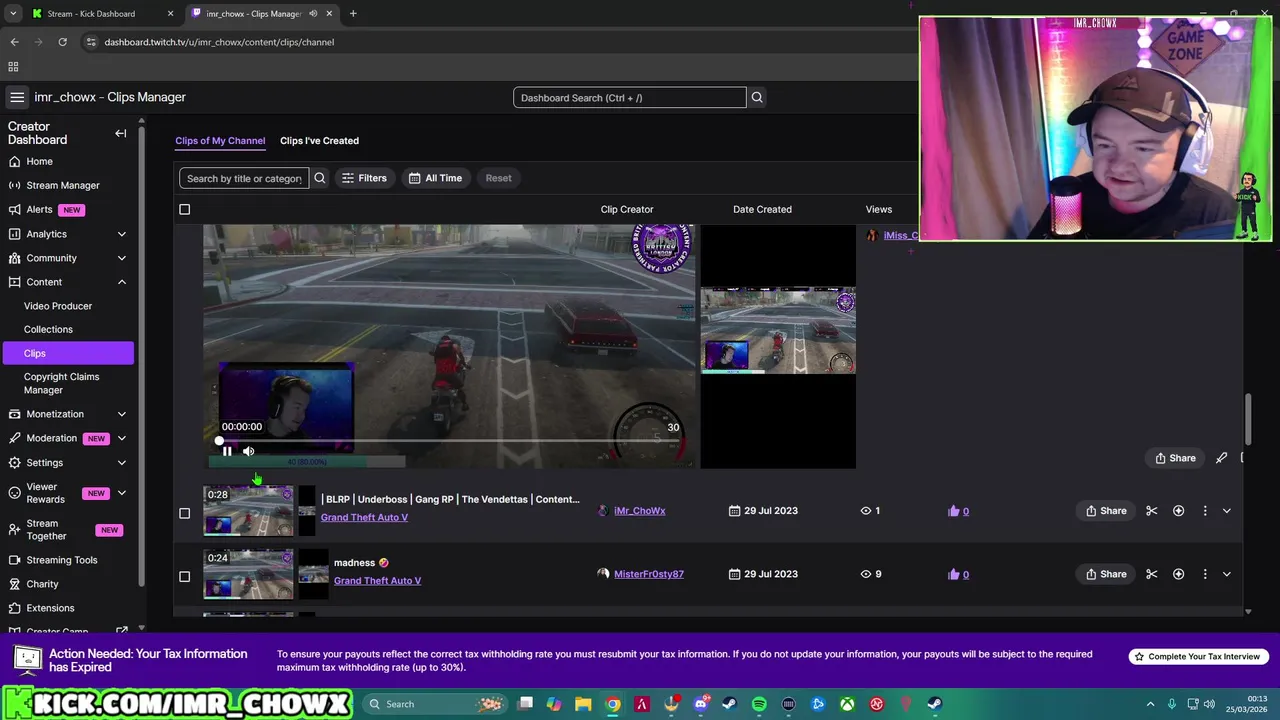Open Spotify from the taskbar
Viewport: 1280px width, 720px height.
[x=759, y=704]
